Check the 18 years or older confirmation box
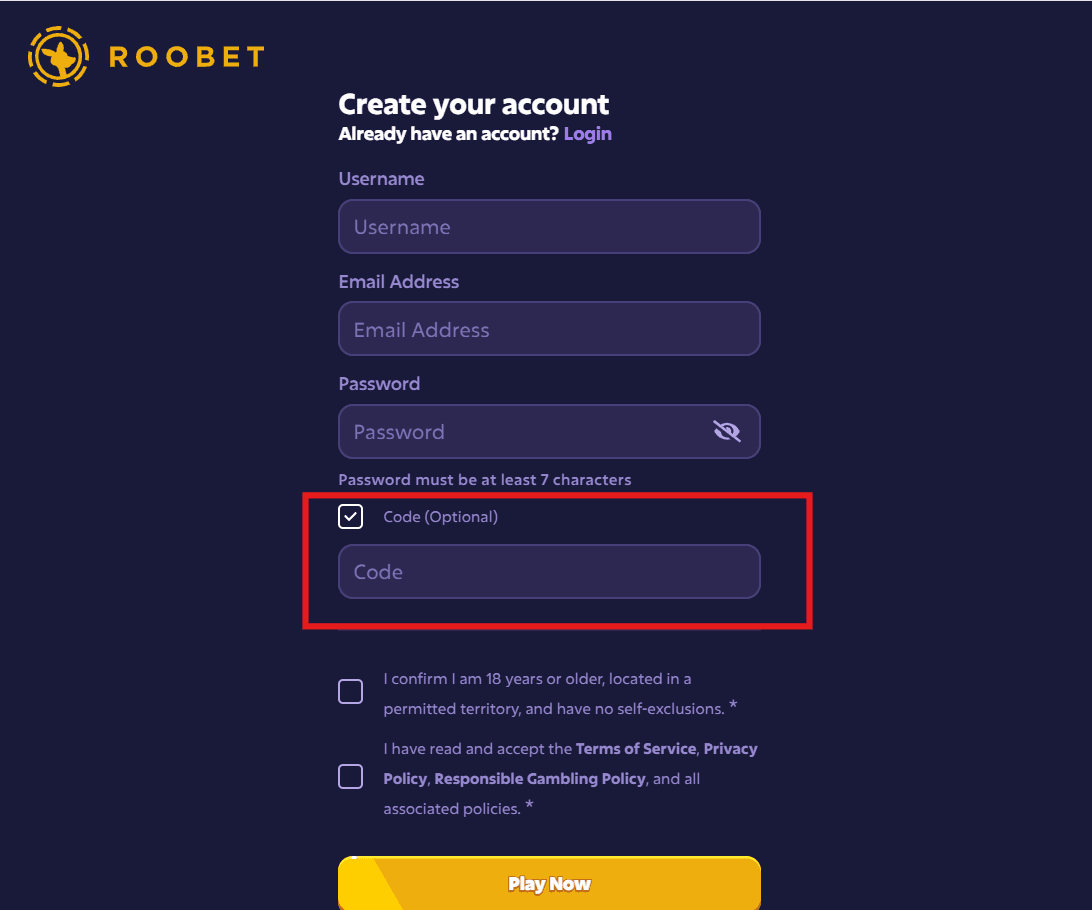Viewport: 1092px width, 910px height. tap(351, 692)
